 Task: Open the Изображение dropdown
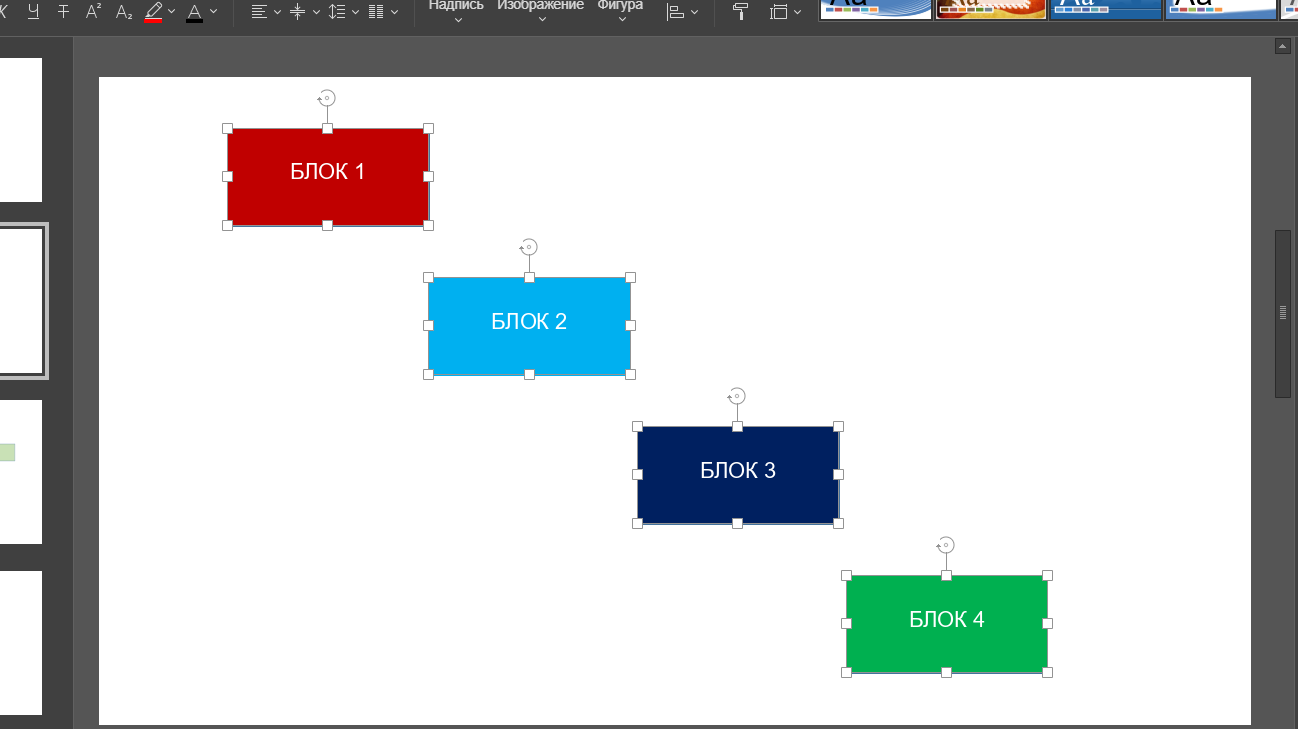(x=540, y=10)
